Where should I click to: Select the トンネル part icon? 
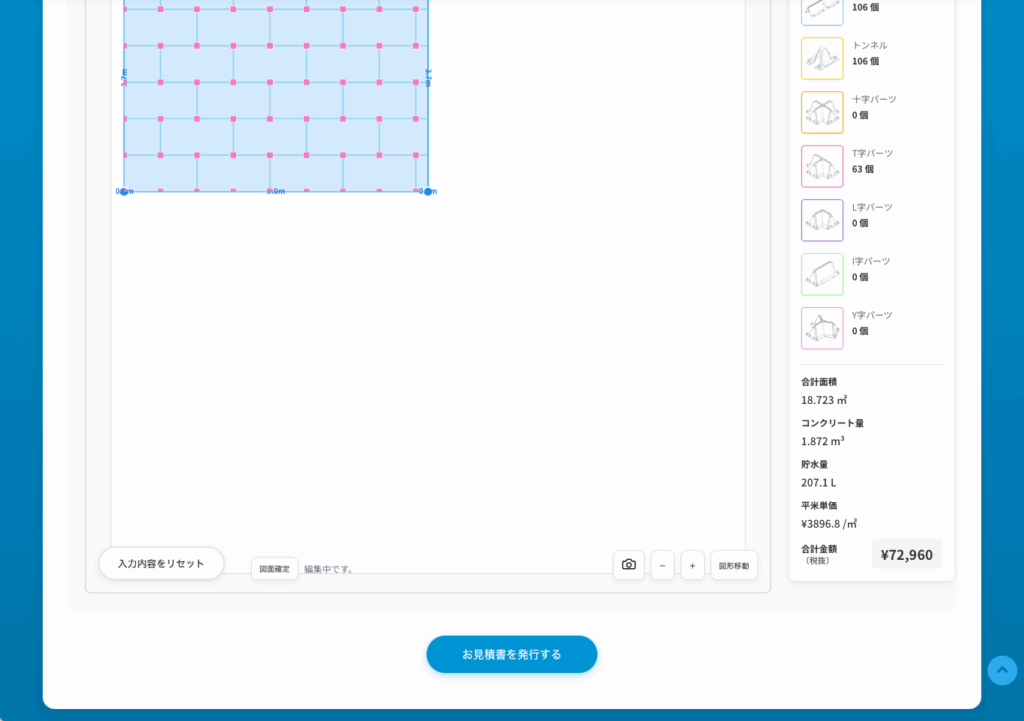coord(821,58)
